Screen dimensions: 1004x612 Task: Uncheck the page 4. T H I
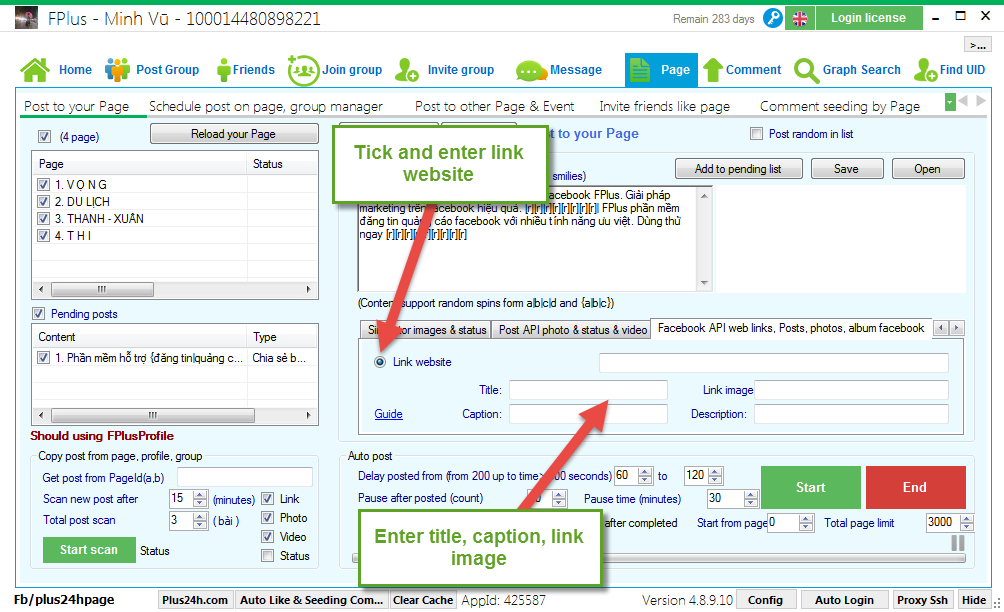(x=44, y=236)
